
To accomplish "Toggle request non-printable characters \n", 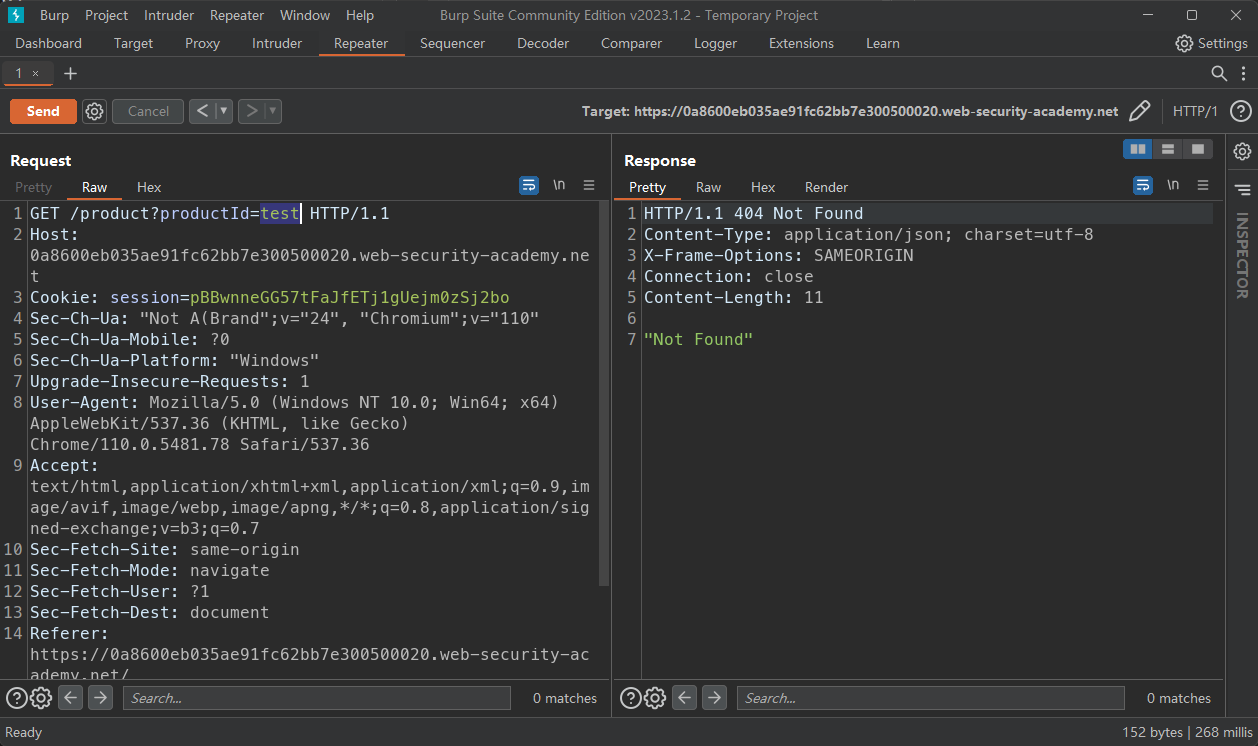I will point(559,185).
